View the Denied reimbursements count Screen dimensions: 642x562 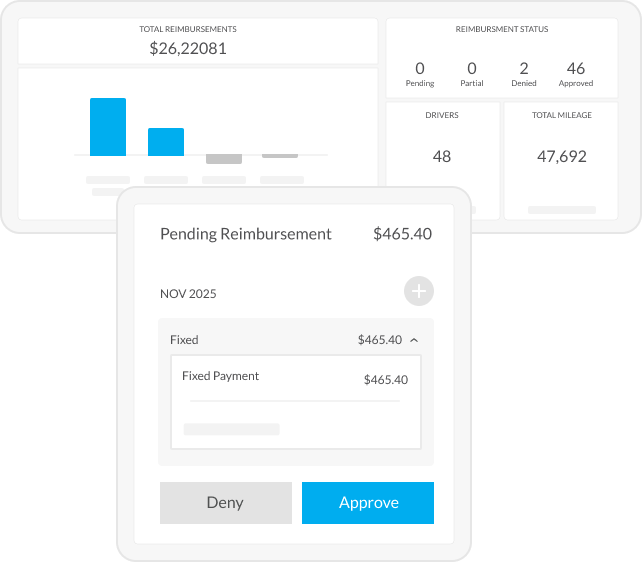point(524,74)
